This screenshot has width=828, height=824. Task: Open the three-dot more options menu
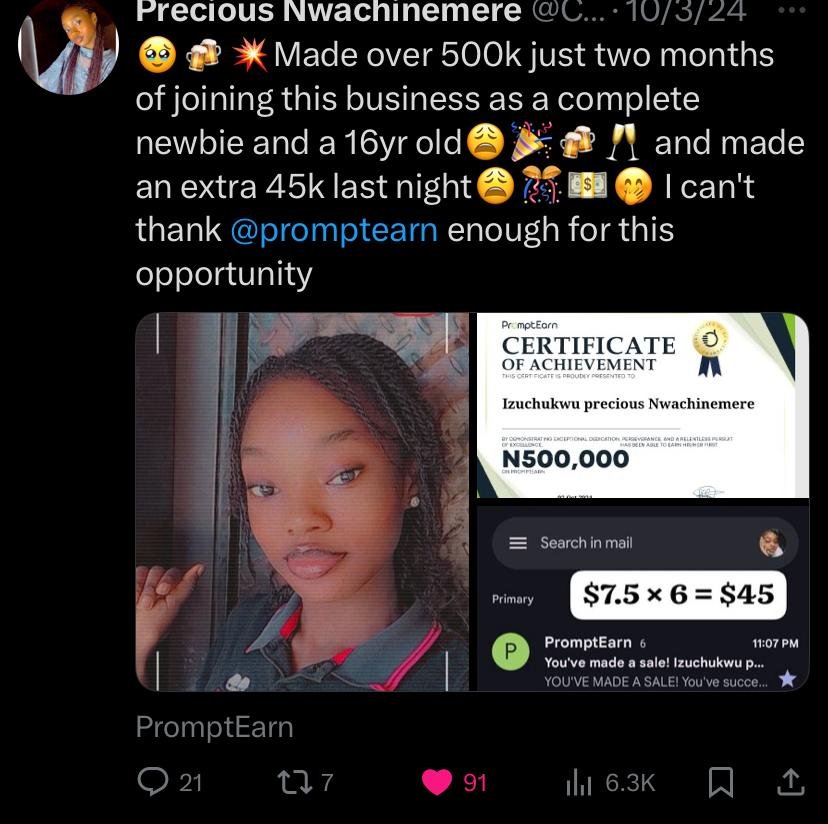click(792, 10)
